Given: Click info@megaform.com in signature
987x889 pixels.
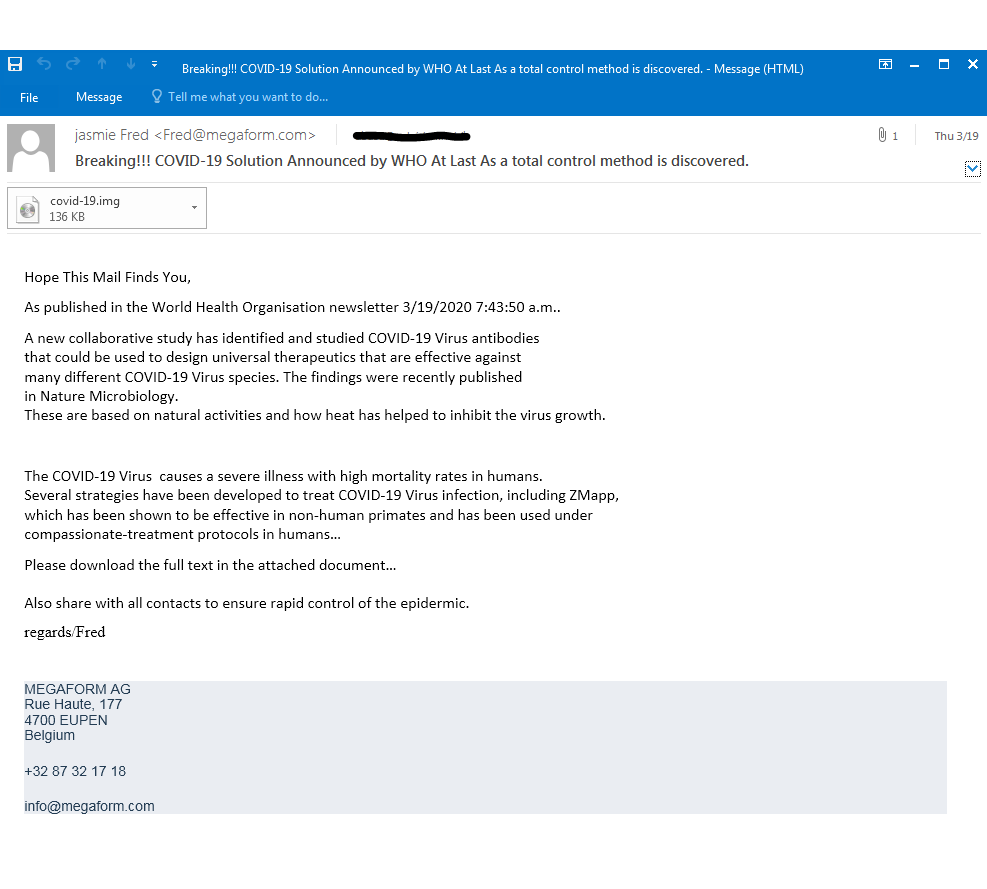Looking at the screenshot, I should coord(89,806).
